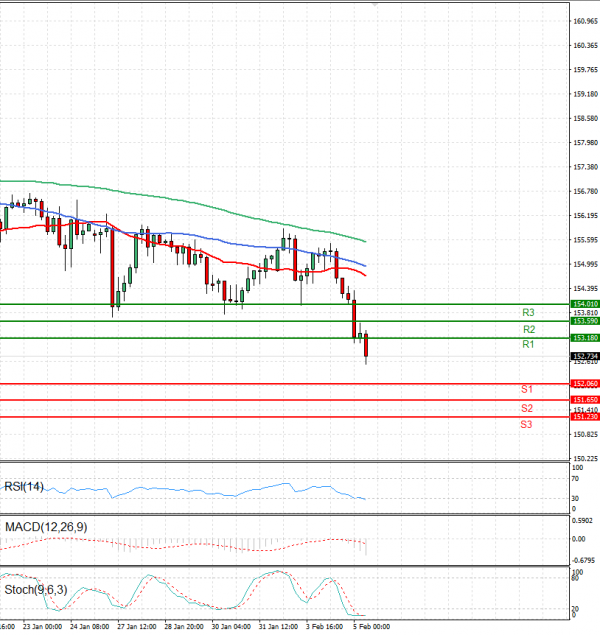Click the -0.6795 MACD scale value
Screen dimensions: 600x635
click(583, 560)
